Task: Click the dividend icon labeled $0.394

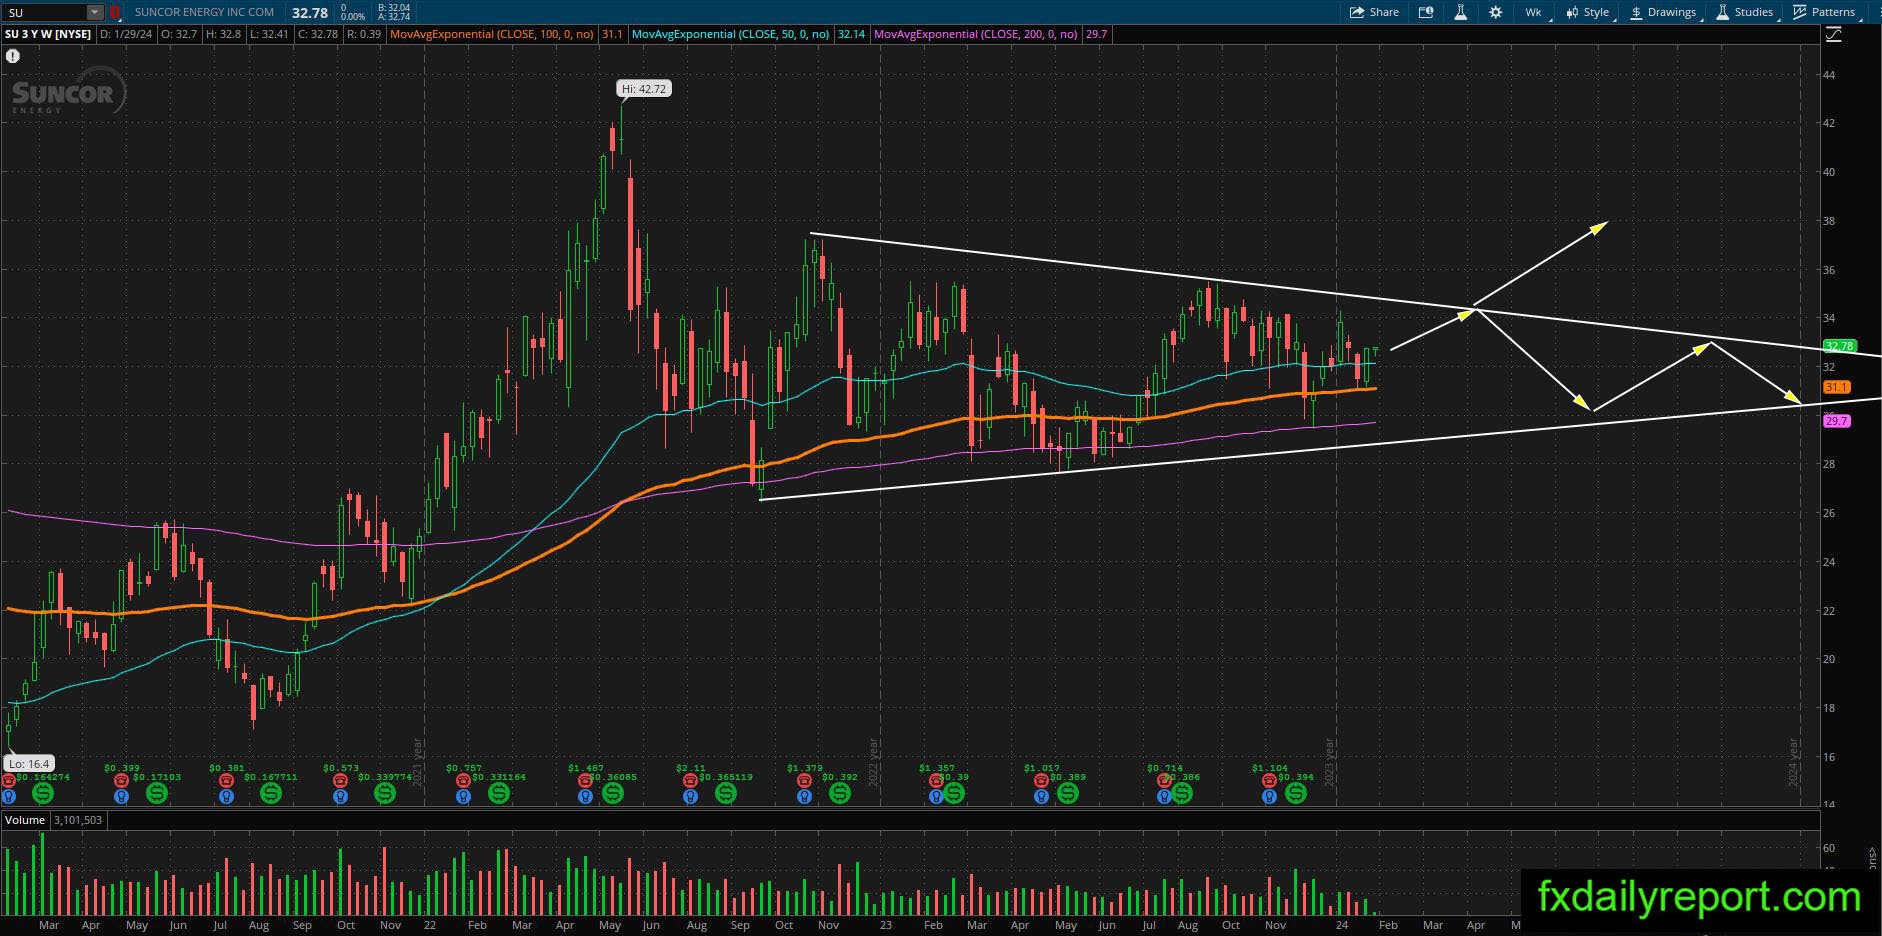Action: click(1296, 793)
